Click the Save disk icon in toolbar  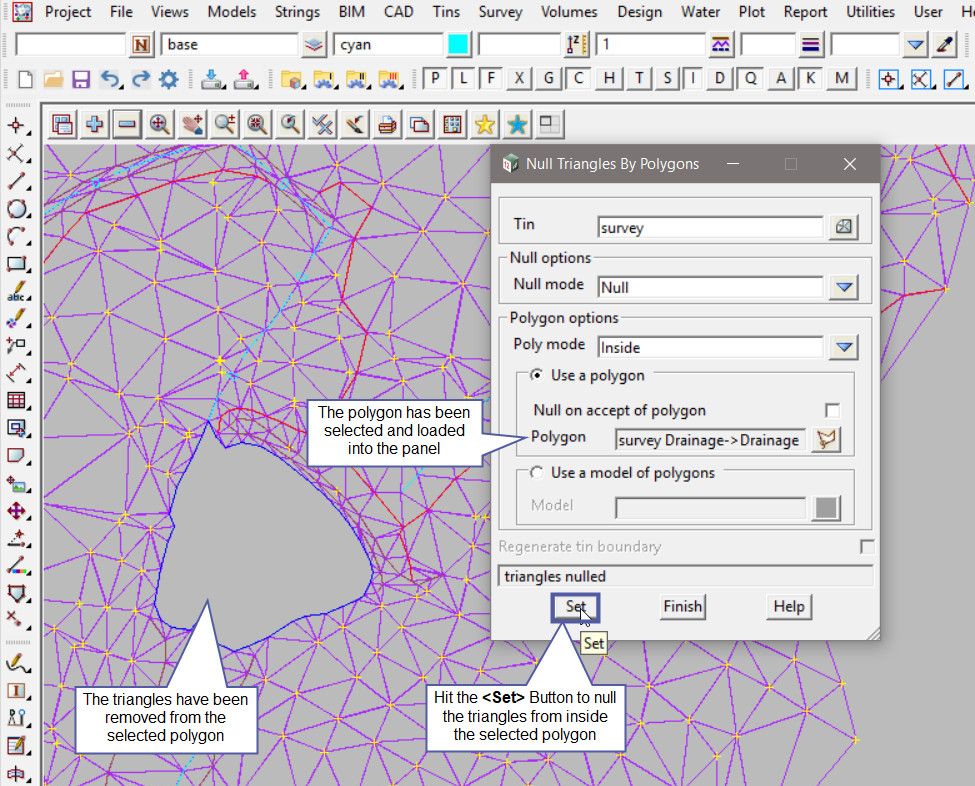pyautogui.click(x=81, y=79)
